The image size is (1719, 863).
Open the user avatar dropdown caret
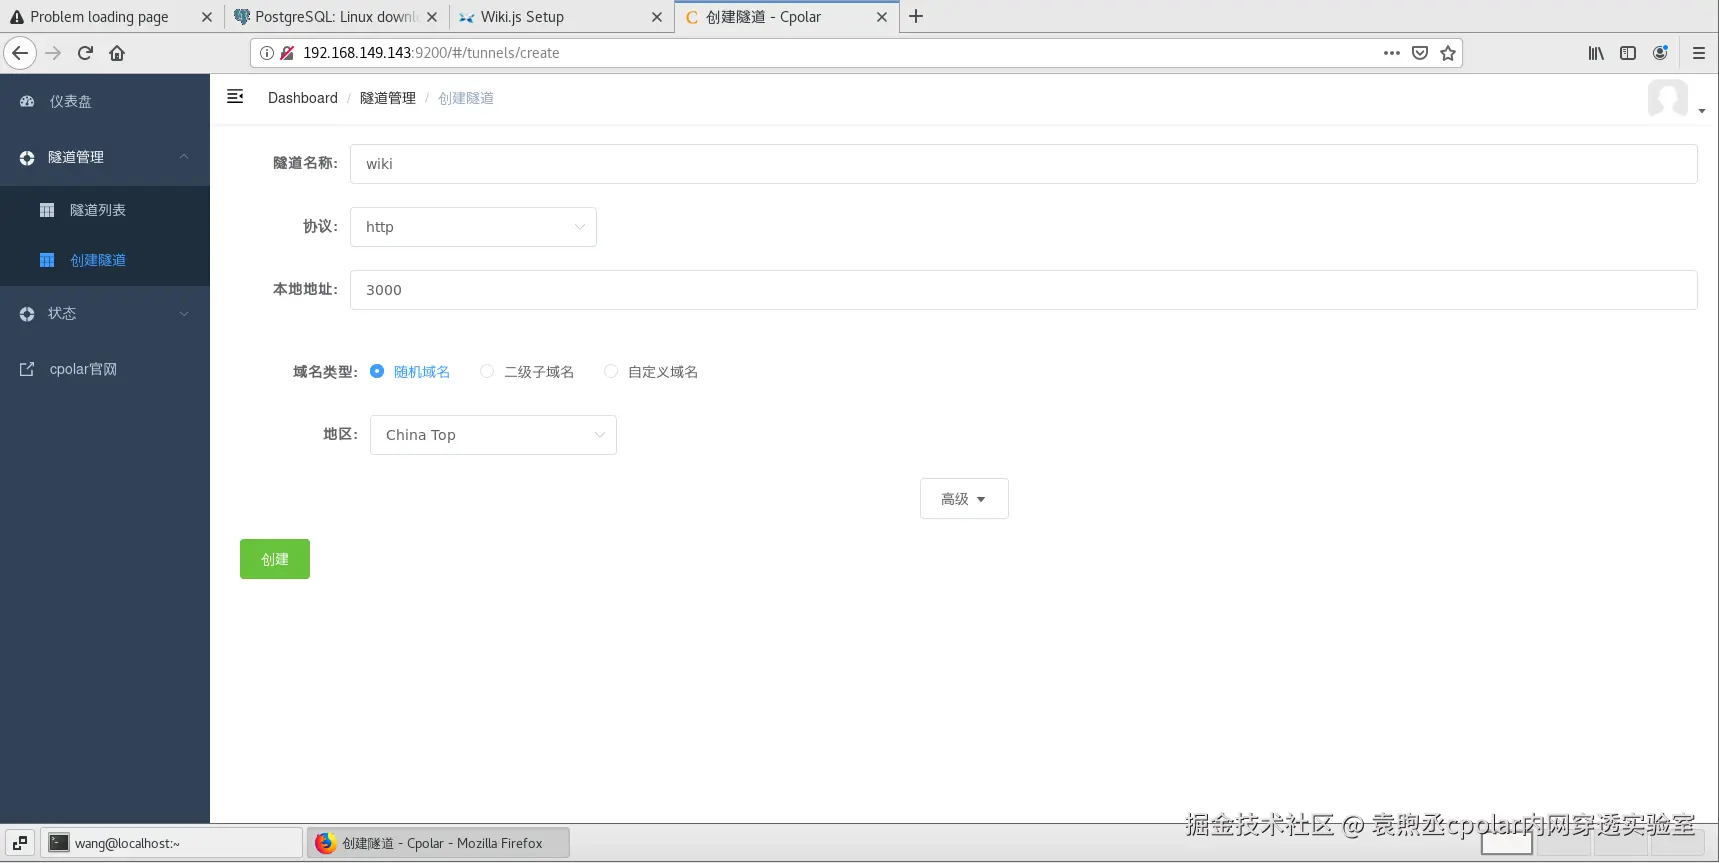point(1702,111)
